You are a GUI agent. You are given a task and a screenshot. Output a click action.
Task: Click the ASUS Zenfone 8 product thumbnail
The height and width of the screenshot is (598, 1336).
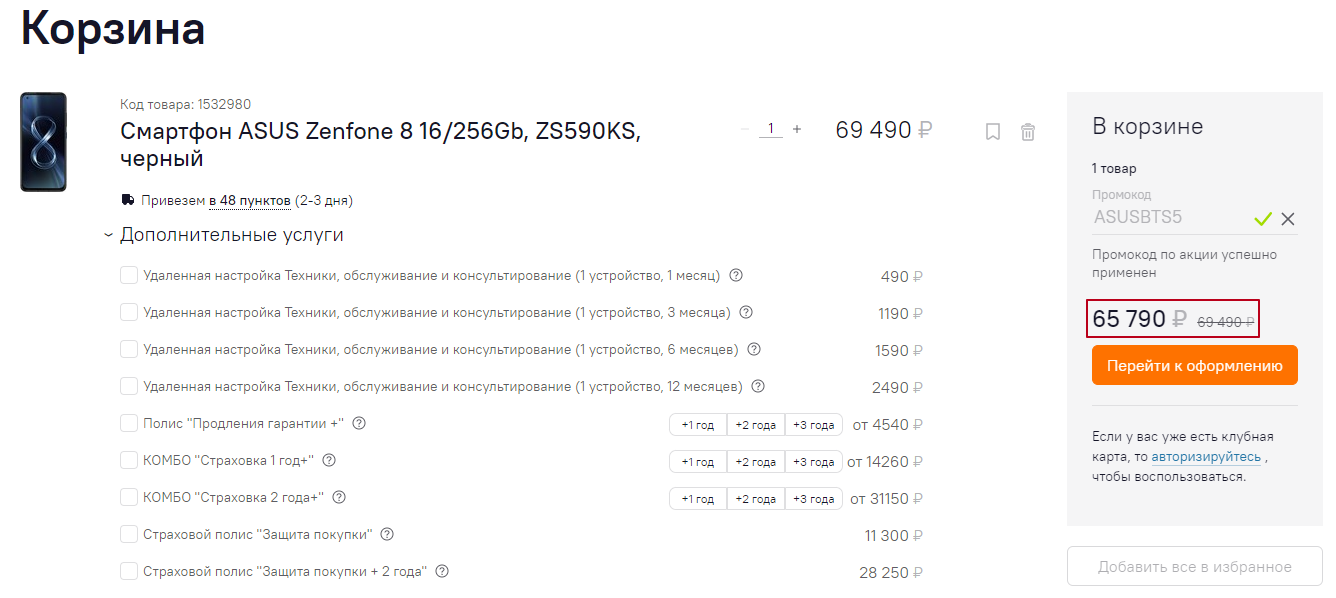[43, 142]
